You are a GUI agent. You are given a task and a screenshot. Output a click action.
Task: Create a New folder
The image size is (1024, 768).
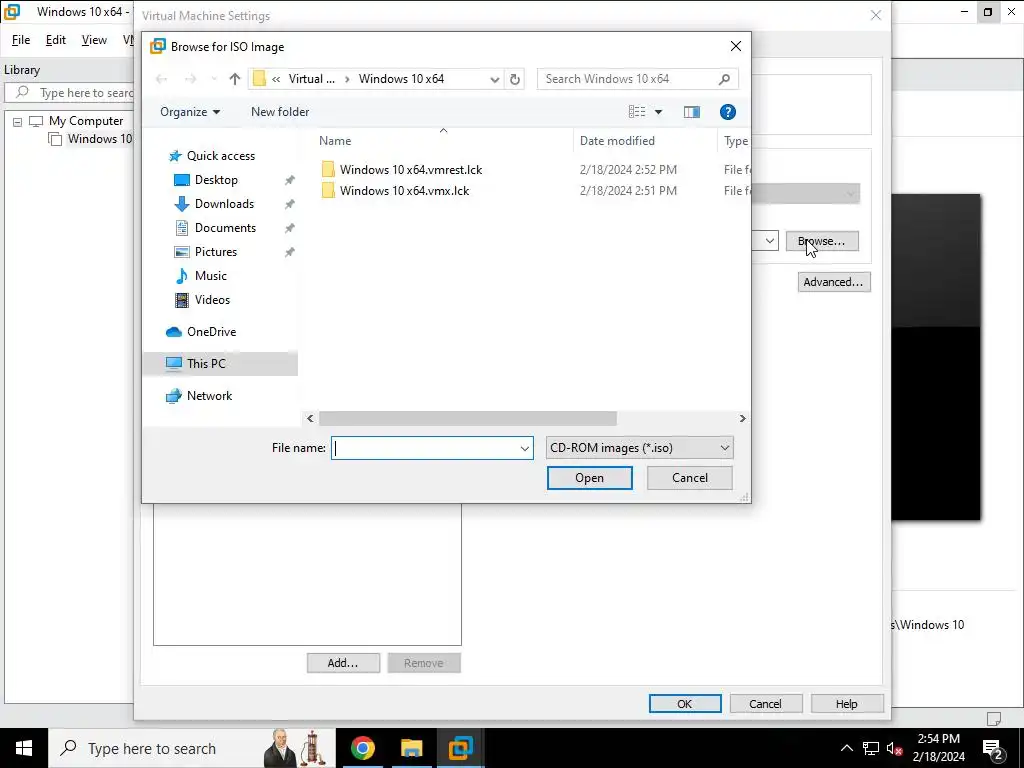(x=280, y=112)
